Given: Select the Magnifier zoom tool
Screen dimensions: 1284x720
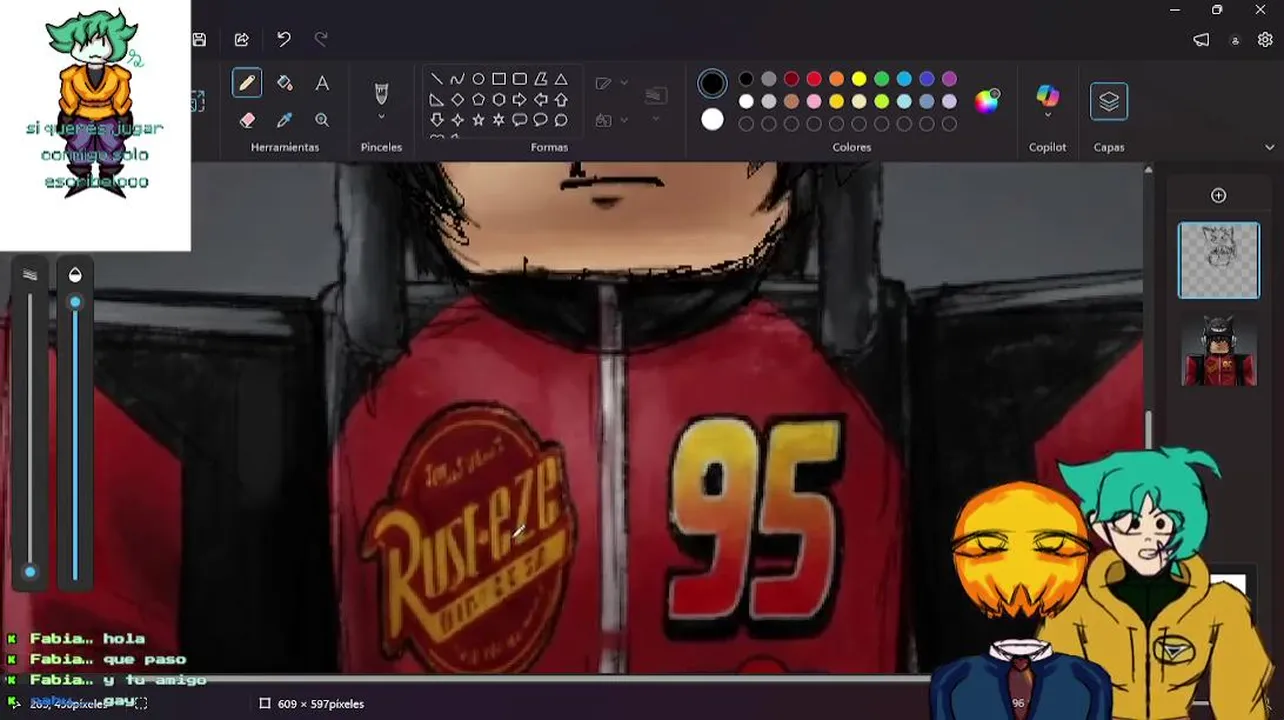Looking at the screenshot, I should (322, 120).
